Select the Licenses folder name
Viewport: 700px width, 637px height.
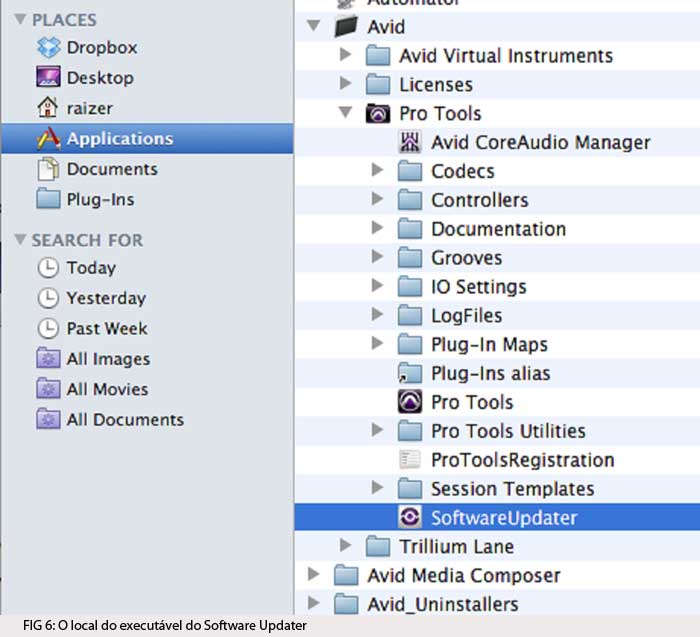[x=436, y=85]
